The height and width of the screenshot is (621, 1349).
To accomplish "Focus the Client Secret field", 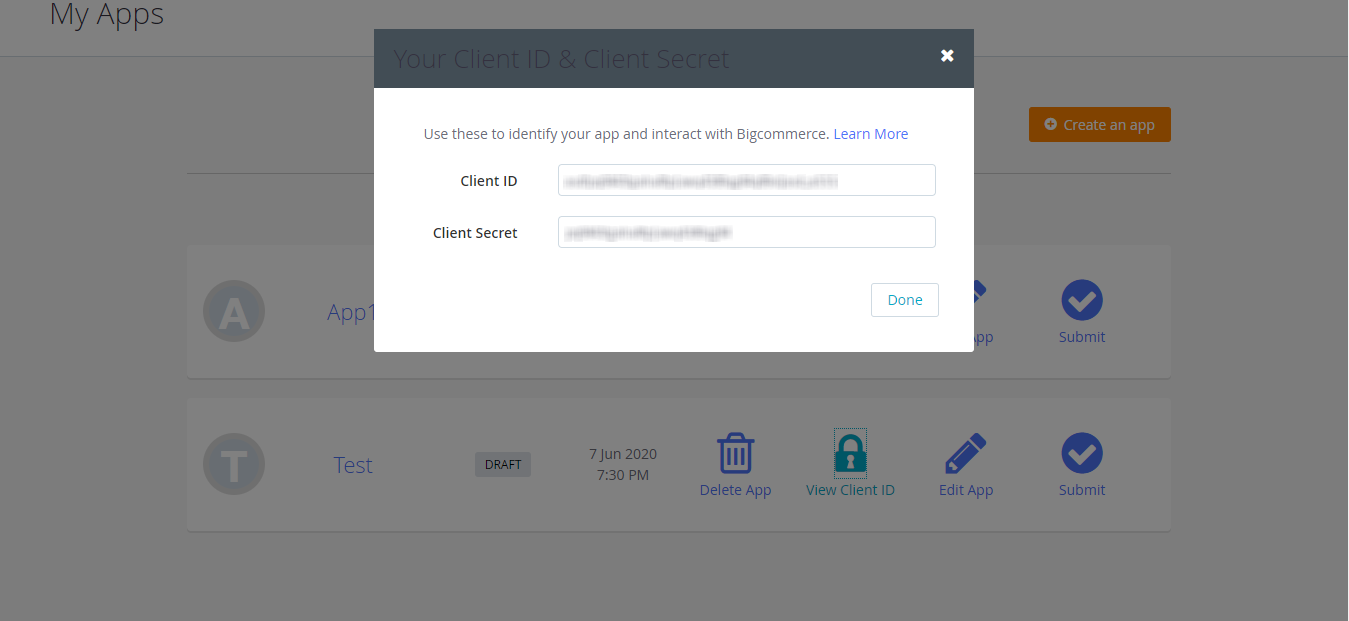I will (746, 233).
